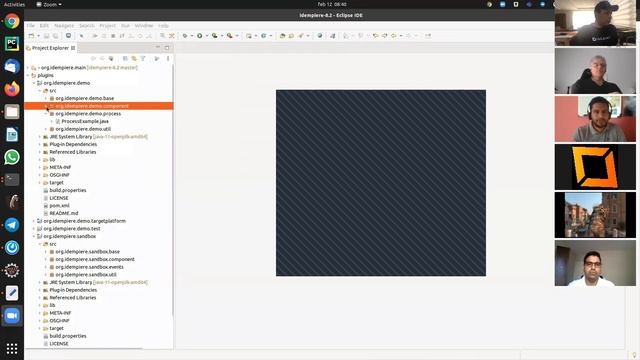This screenshot has width=640, height=360.
Task: Click the New Java Package icon
Action: (x=249, y=36)
